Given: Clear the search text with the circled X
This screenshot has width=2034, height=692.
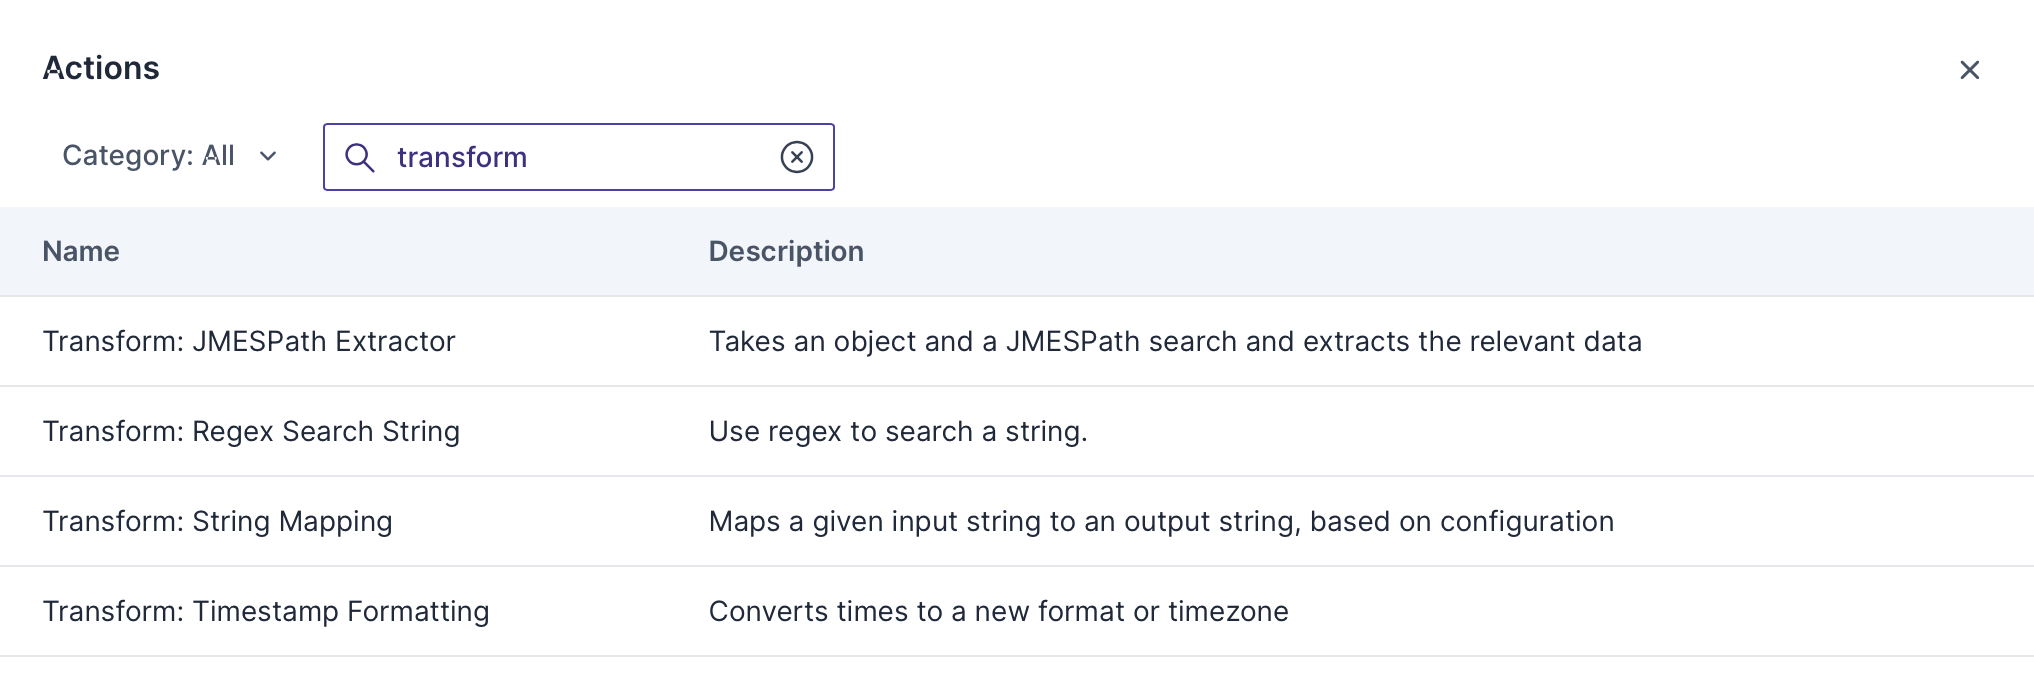Looking at the screenshot, I should click(x=796, y=157).
